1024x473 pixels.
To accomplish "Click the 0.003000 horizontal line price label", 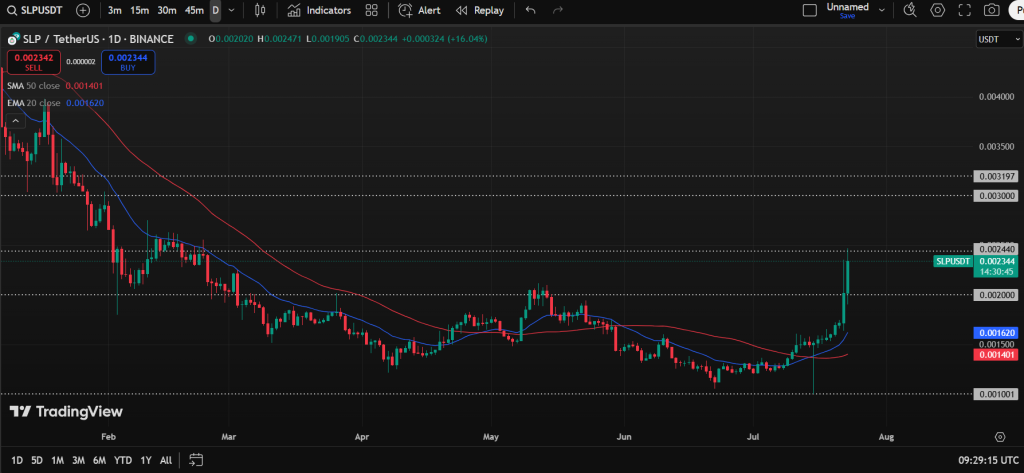I will [995, 195].
